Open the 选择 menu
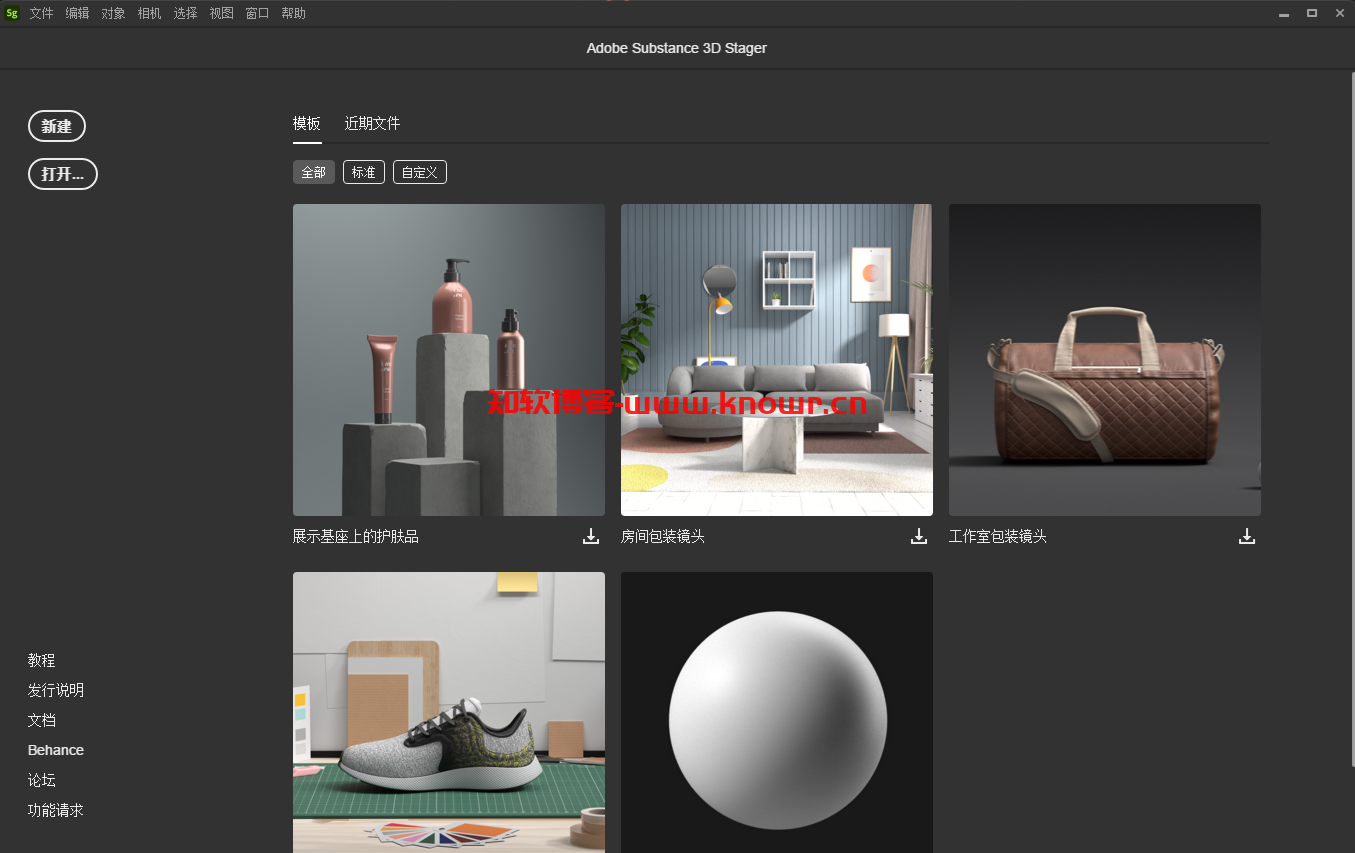1355x853 pixels. pos(186,13)
